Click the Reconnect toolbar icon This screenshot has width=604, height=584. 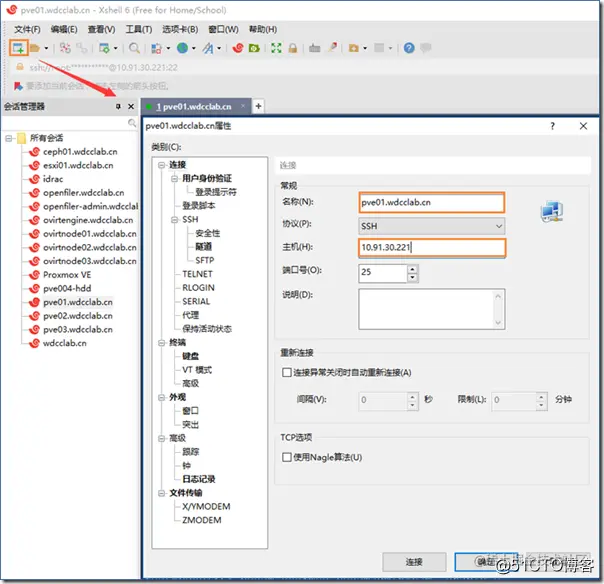tap(65, 48)
